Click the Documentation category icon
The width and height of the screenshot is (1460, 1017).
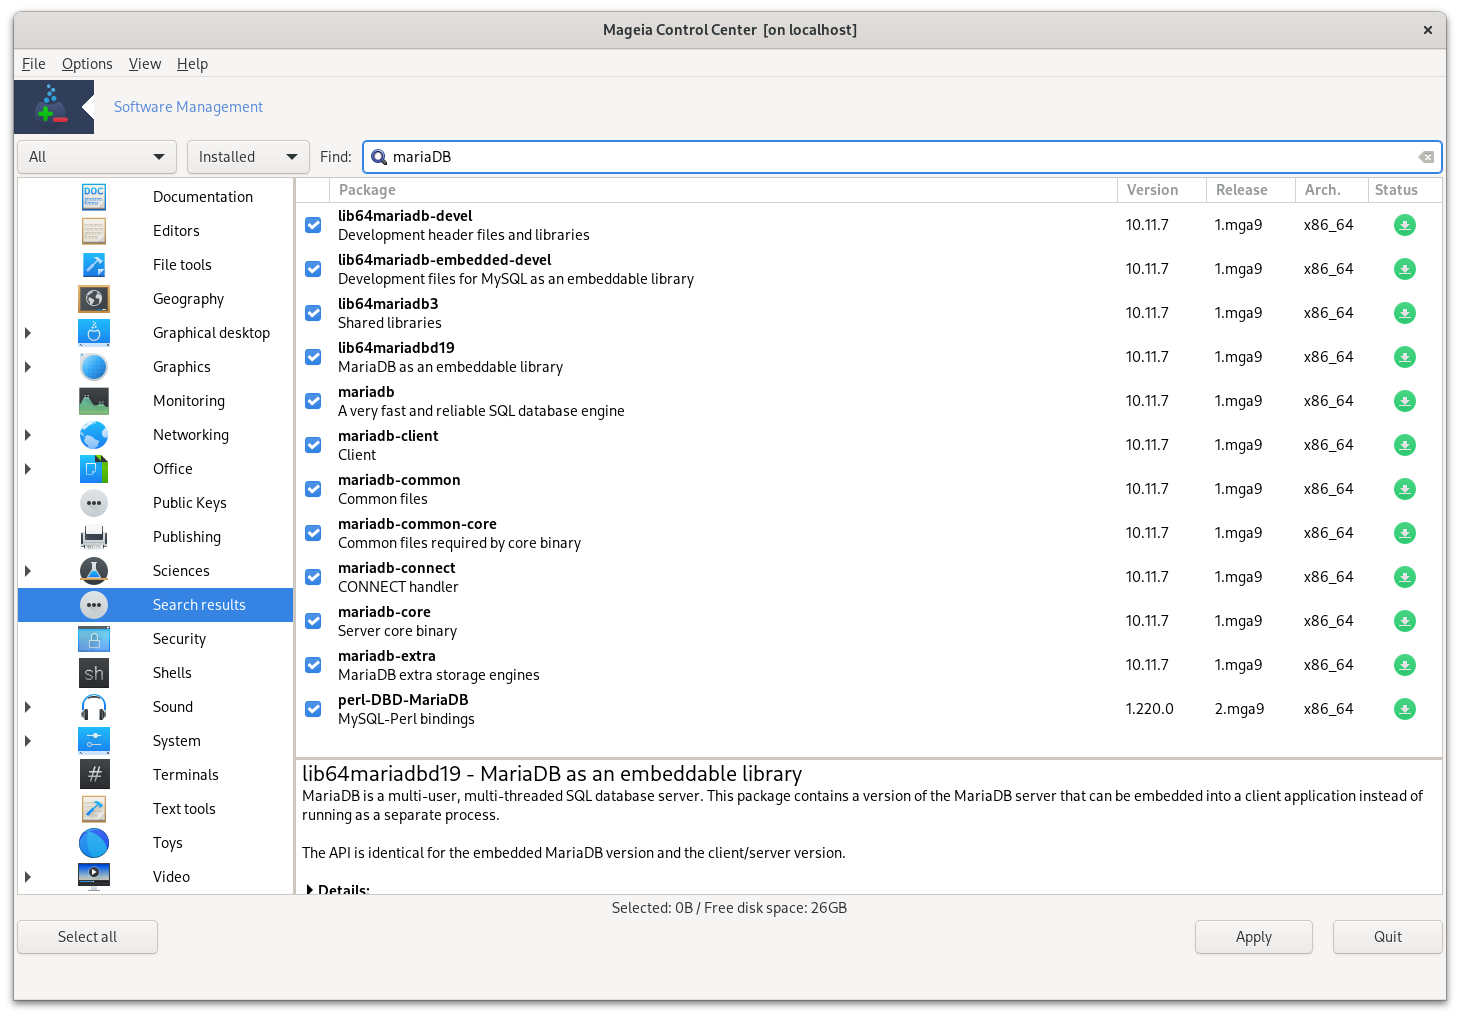94,197
